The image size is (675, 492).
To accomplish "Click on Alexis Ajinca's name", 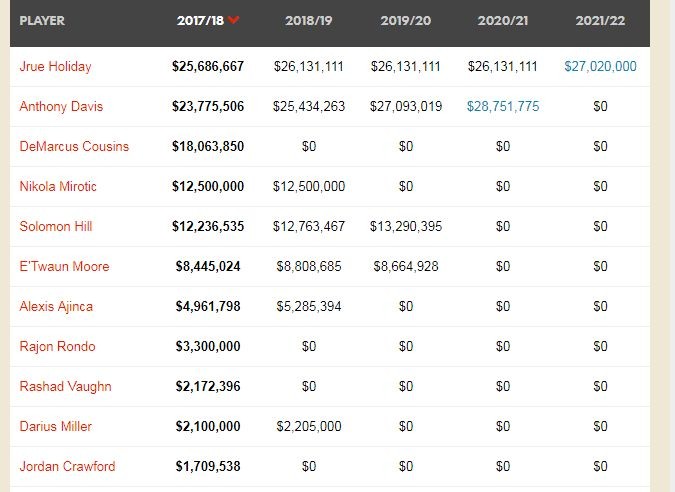I will click(58, 306).
